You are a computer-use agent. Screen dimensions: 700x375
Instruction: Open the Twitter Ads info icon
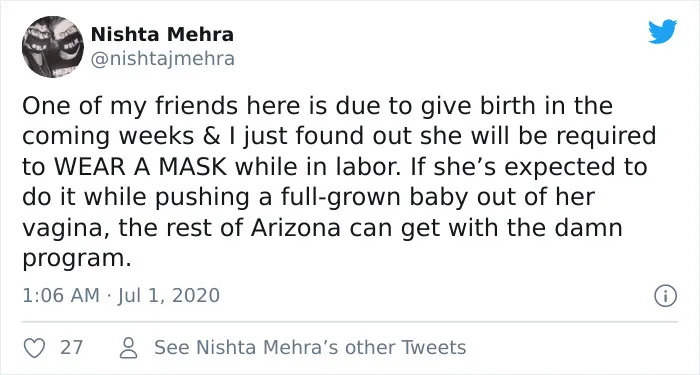(x=666, y=296)
